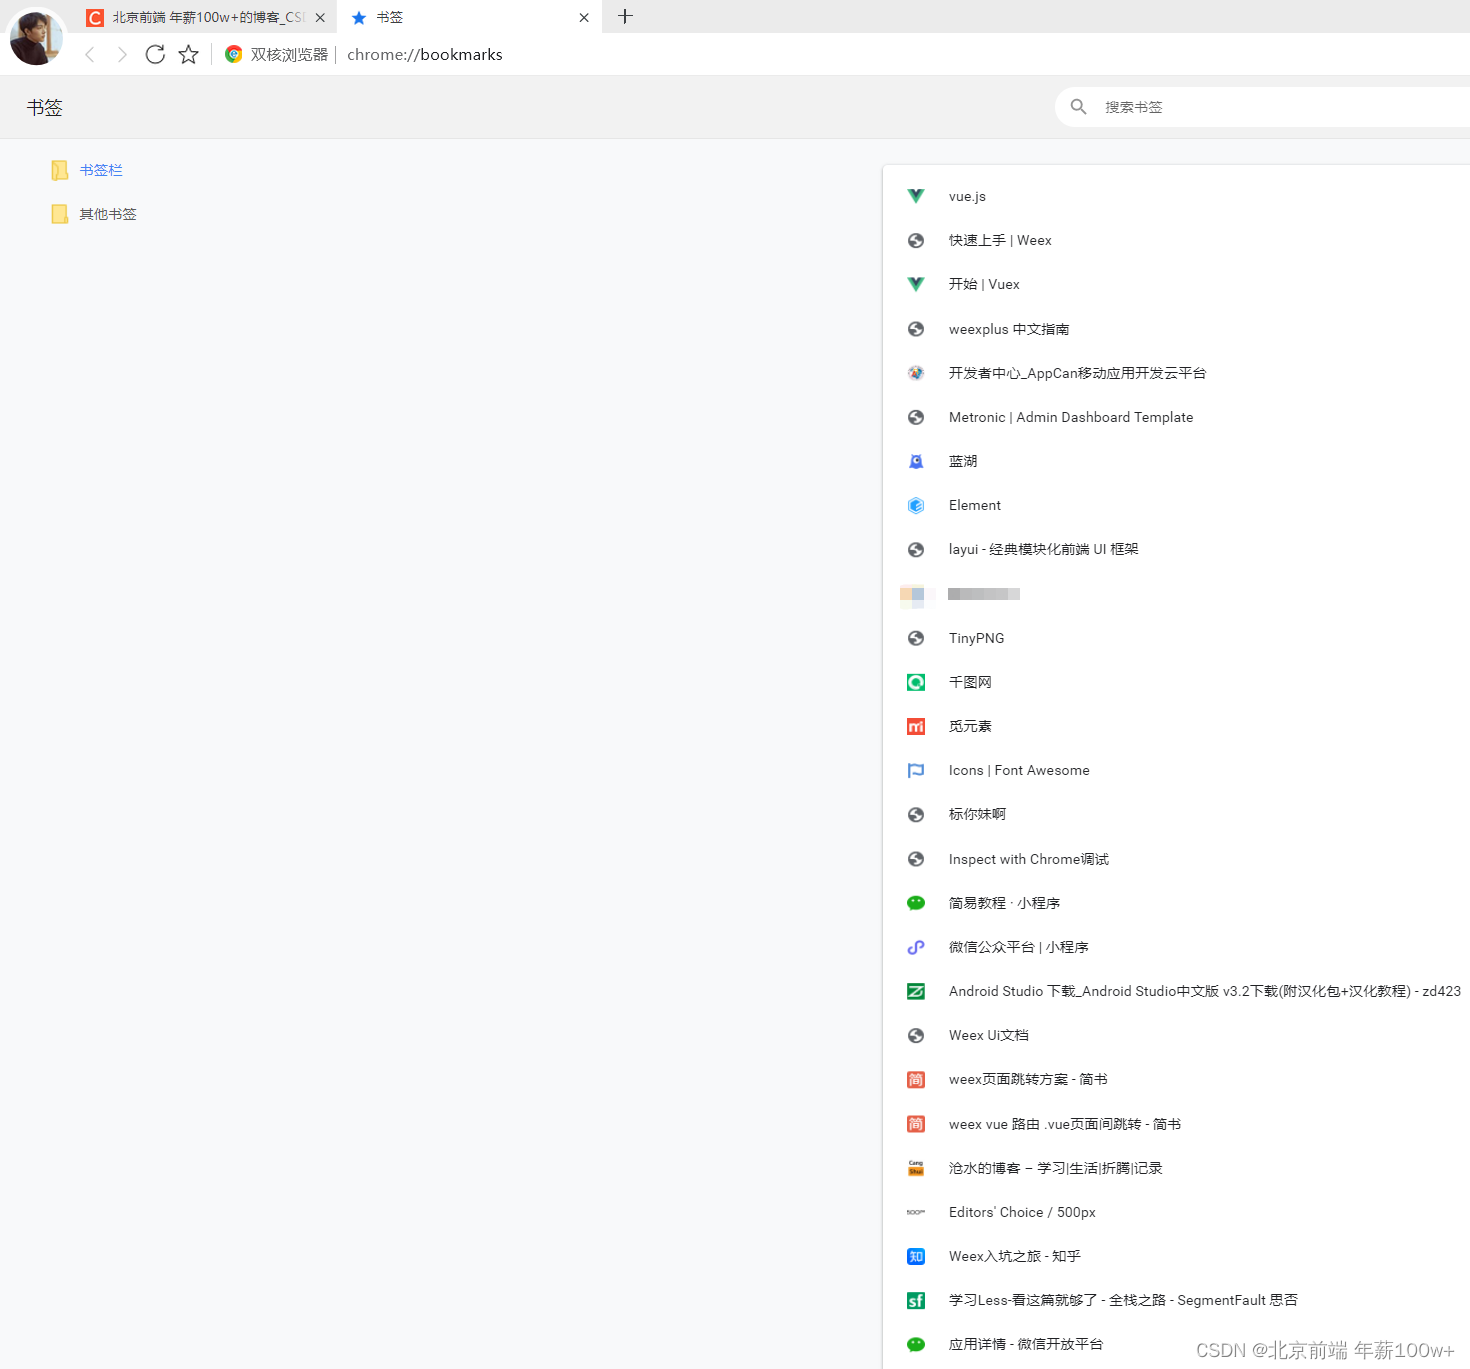Click the Font Awesome flag favicon
This screenshot has width=1470, height=1369.
(916, 770)
